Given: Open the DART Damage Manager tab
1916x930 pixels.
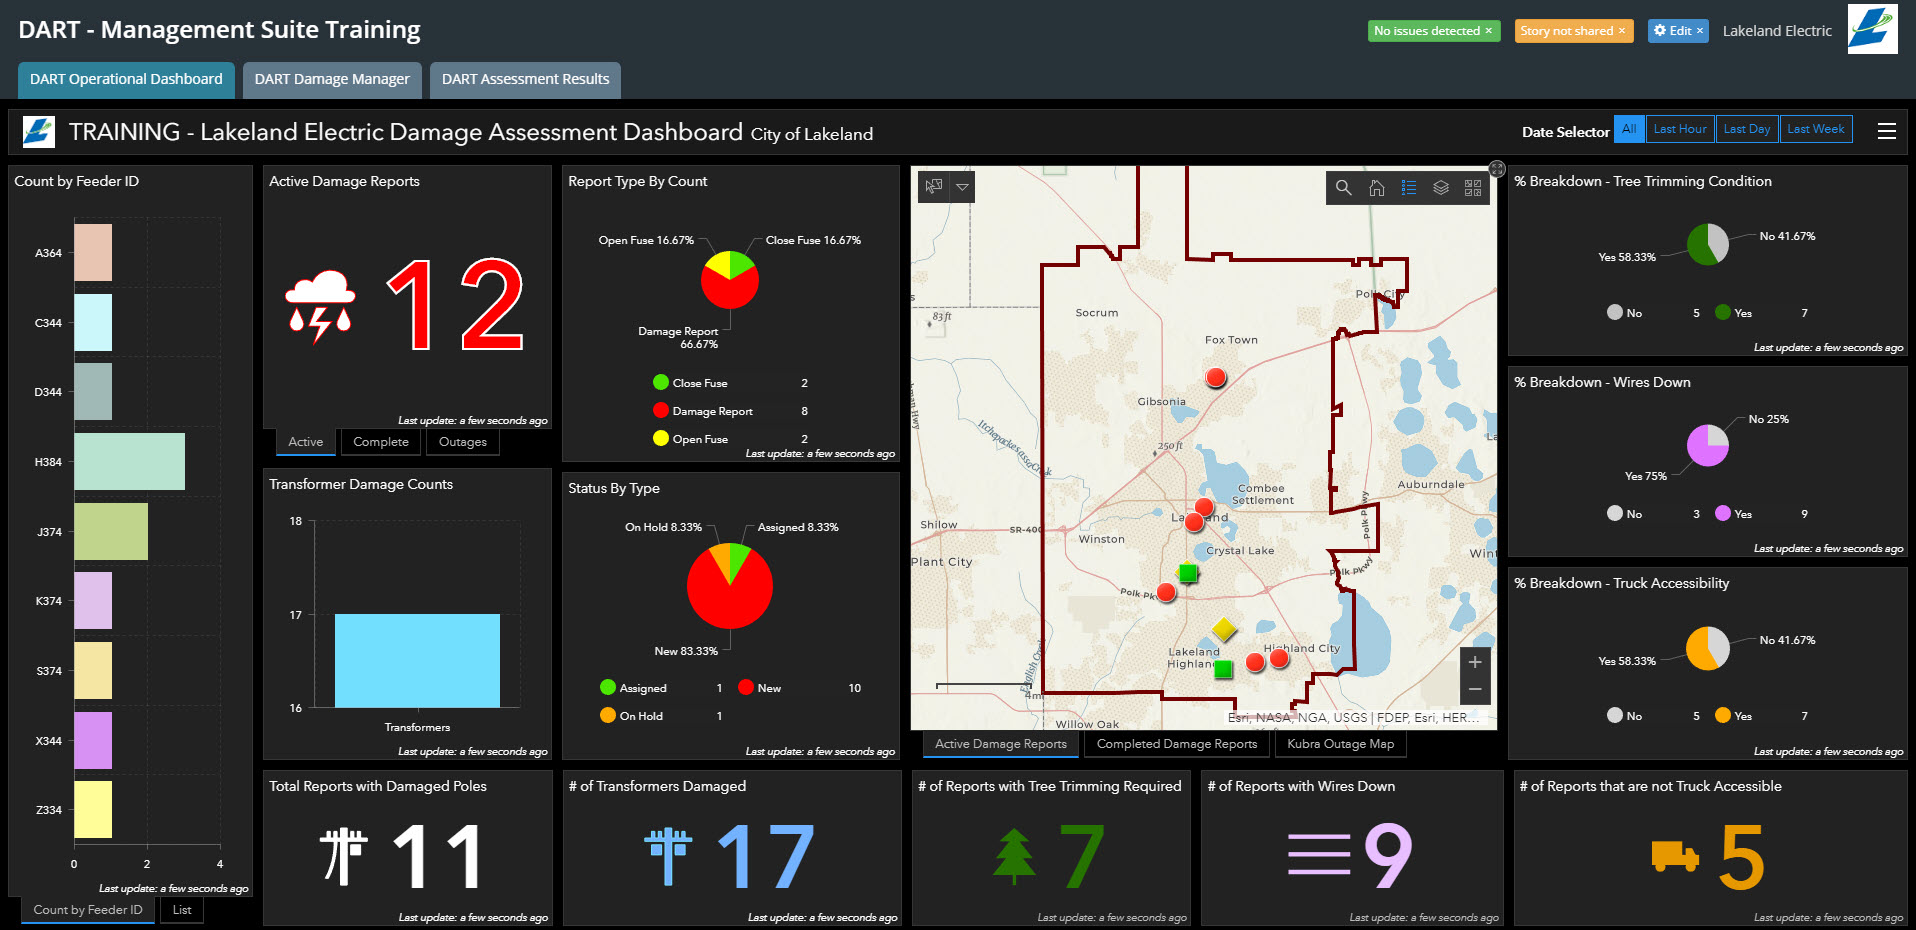Looking at the screenshot, I should [332, 80].
